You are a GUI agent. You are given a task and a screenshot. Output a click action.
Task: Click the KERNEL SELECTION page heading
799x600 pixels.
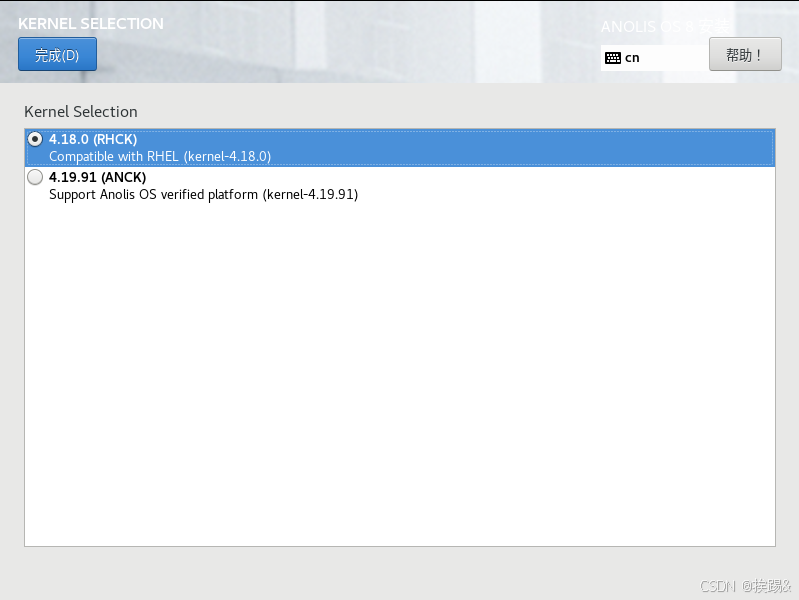(91, 23)
